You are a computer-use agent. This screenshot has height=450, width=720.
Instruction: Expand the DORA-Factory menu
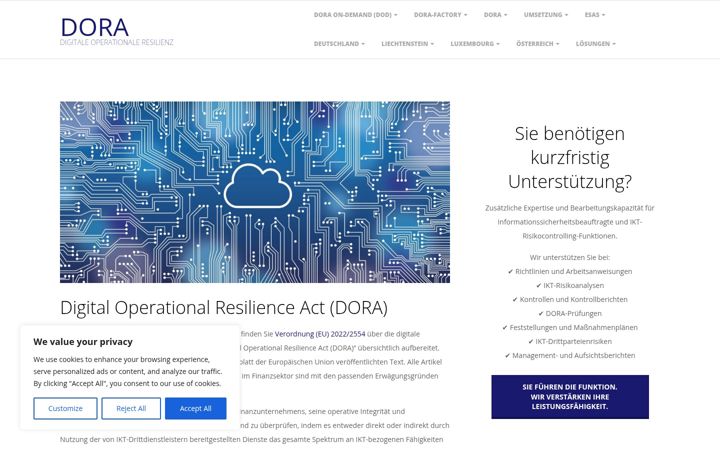[440, 15]
